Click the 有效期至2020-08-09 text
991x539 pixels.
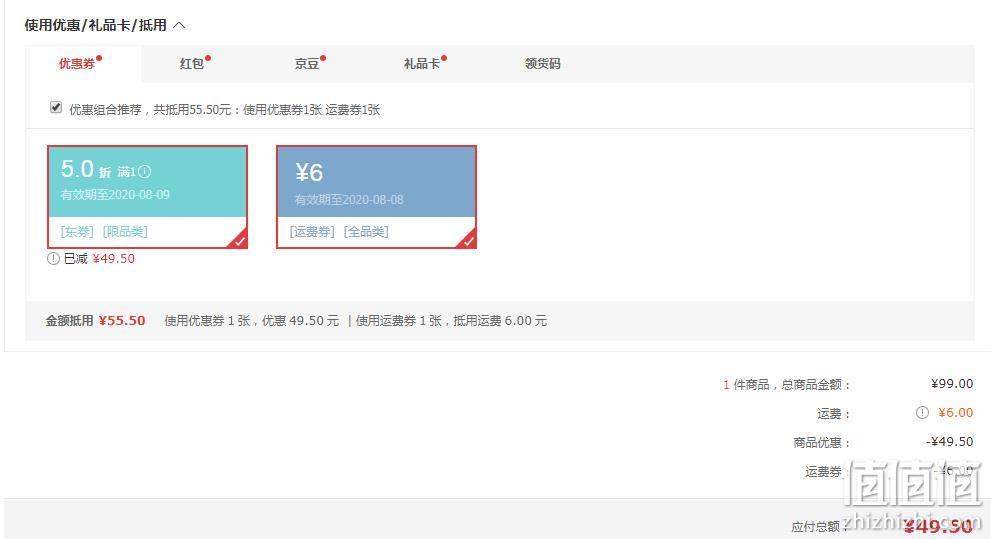pos(115,195)
